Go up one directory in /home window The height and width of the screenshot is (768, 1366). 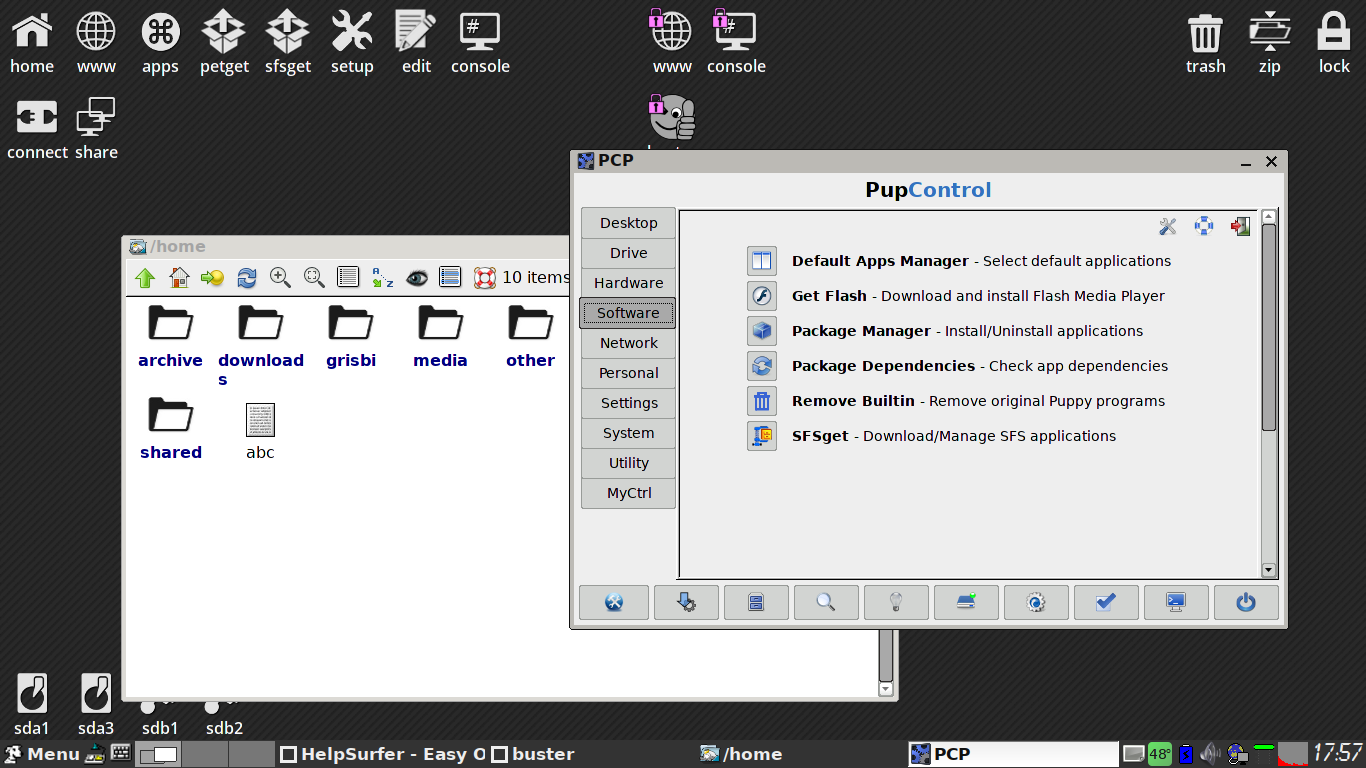(145, 278)
